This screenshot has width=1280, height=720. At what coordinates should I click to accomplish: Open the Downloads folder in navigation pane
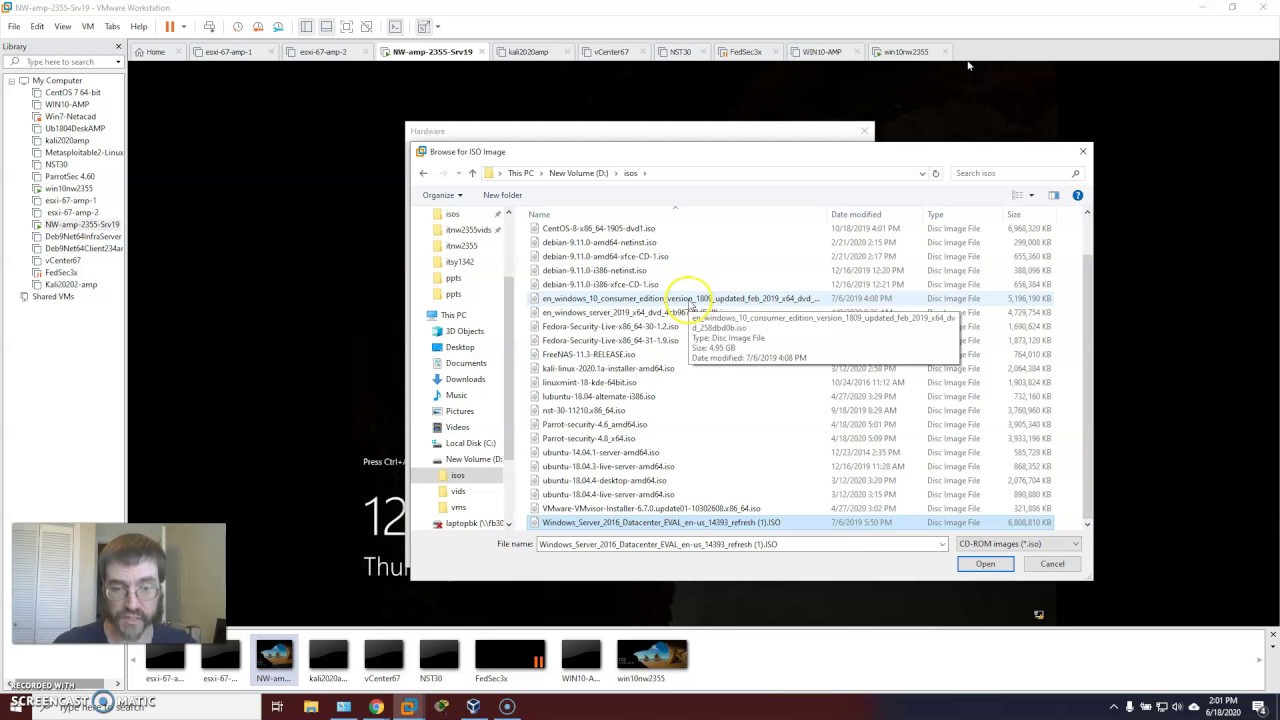pos(465,379)
